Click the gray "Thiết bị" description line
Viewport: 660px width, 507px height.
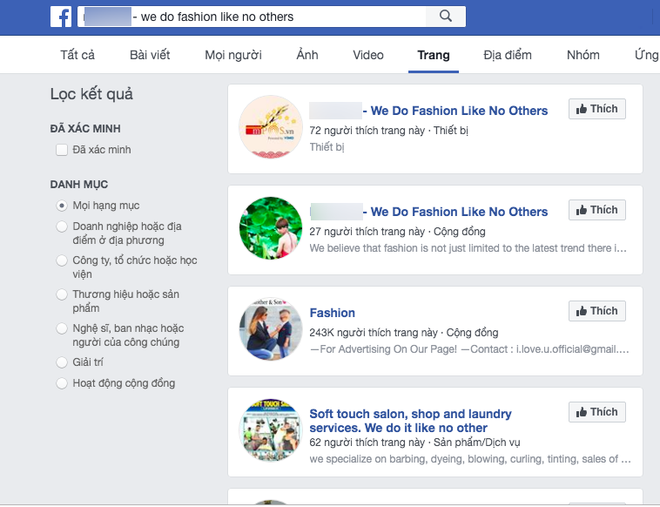[327, 147]
